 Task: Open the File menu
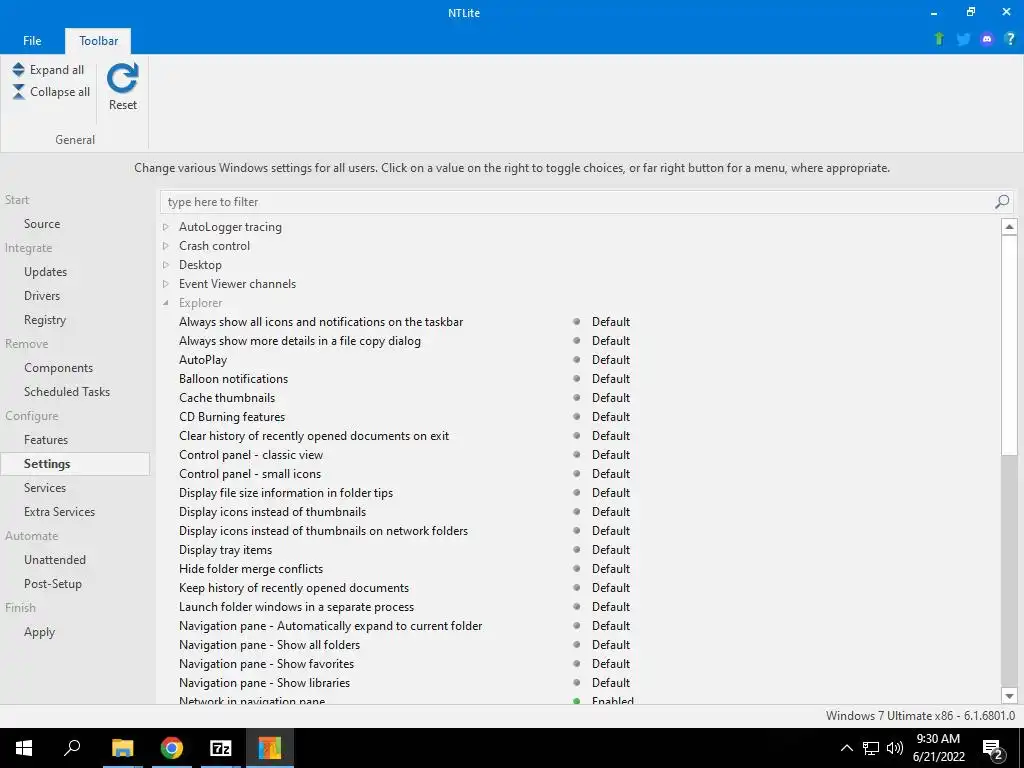point(32,40)
